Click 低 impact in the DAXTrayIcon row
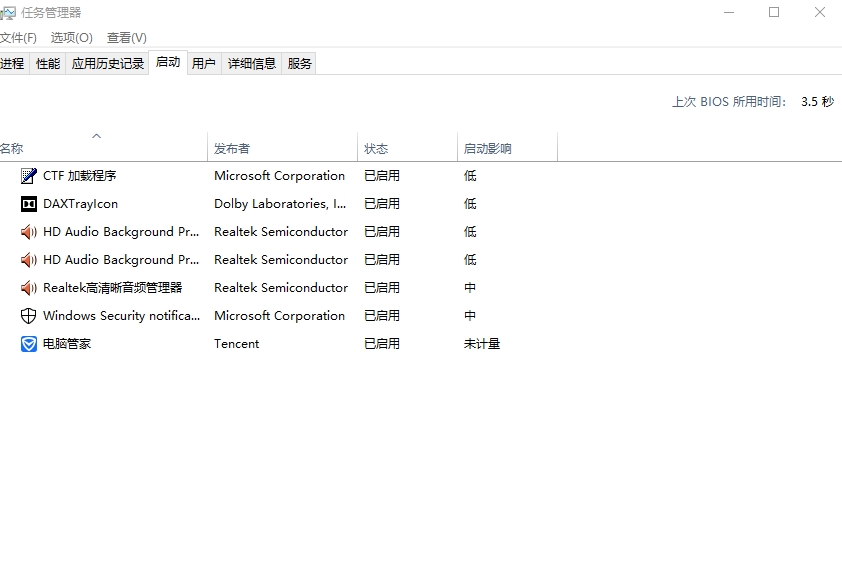 (470, 203)
